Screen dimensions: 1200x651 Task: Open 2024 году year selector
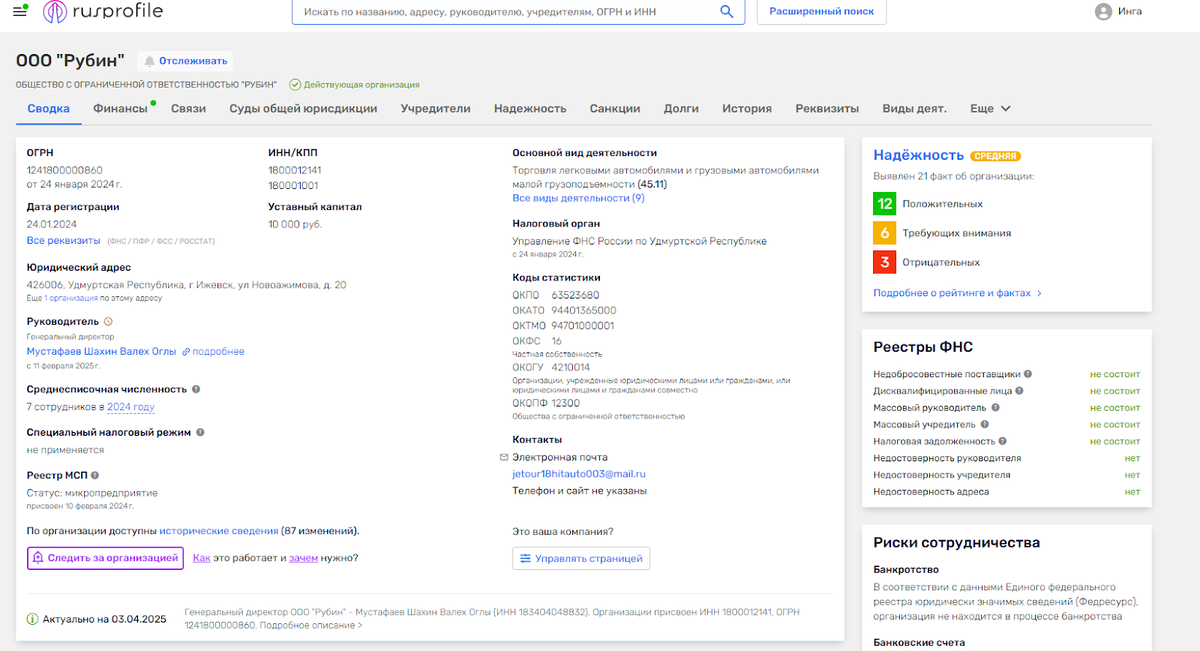click(x=131, y=407)
